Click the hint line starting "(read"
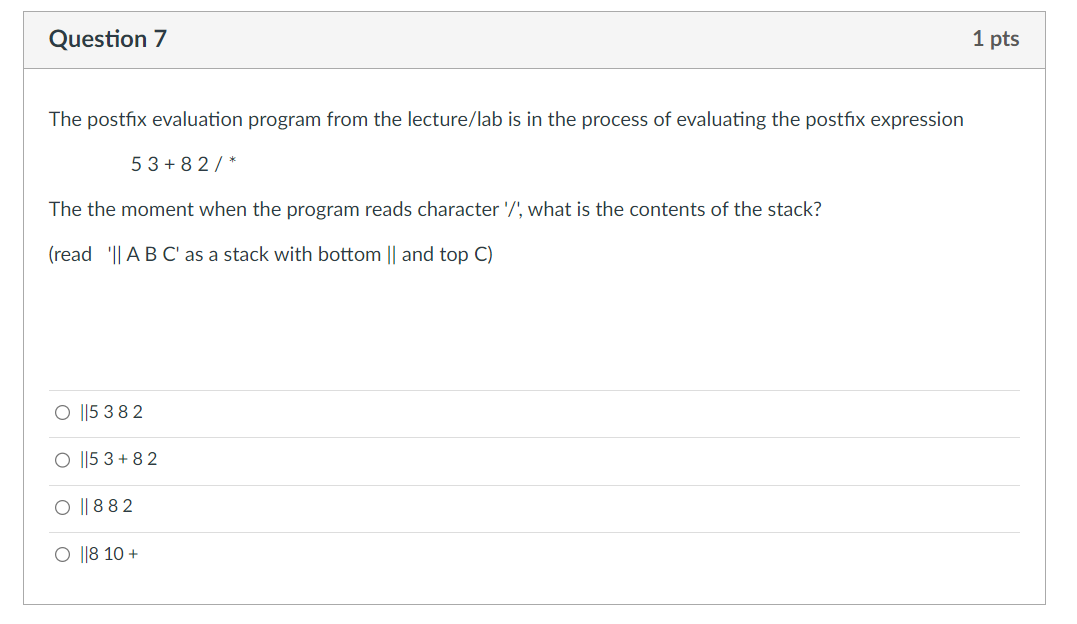 tap(271, 254)
